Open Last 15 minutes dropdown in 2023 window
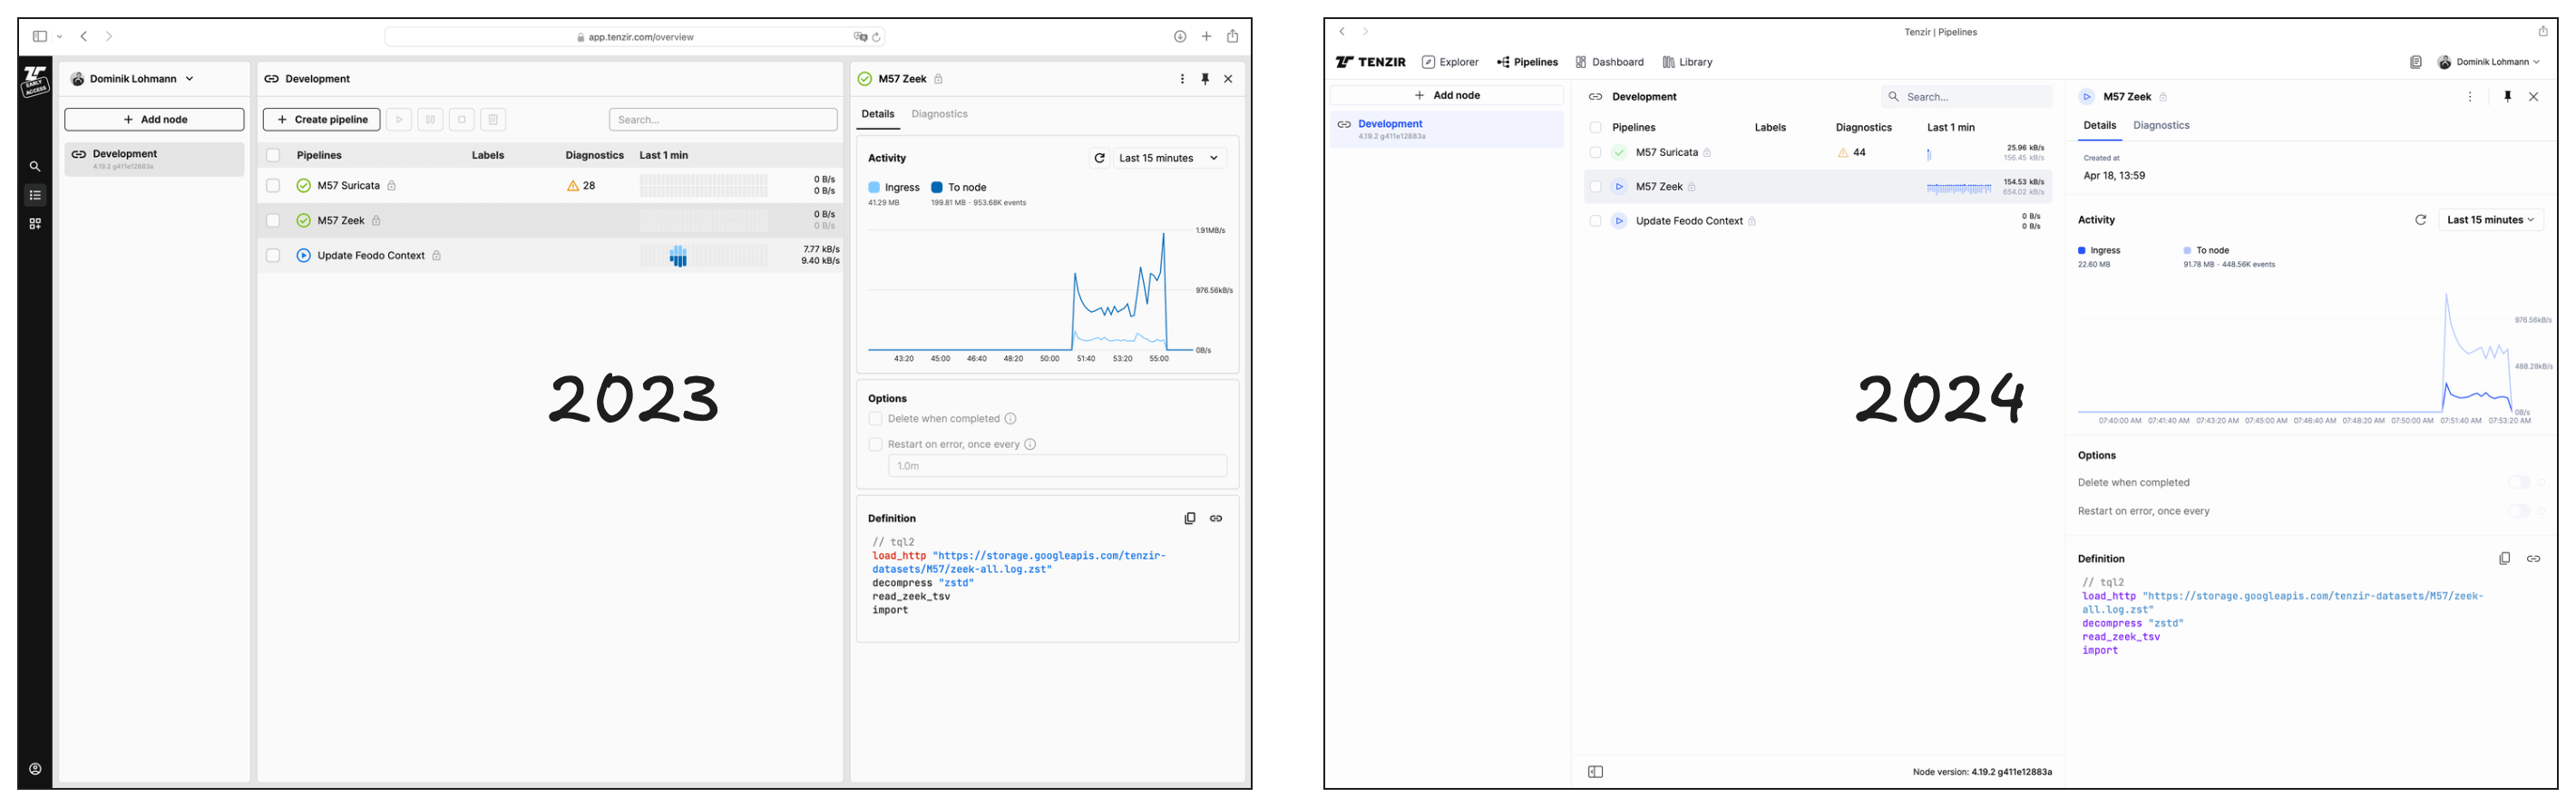The image size is (2576, 807). tap(1169, 158)
